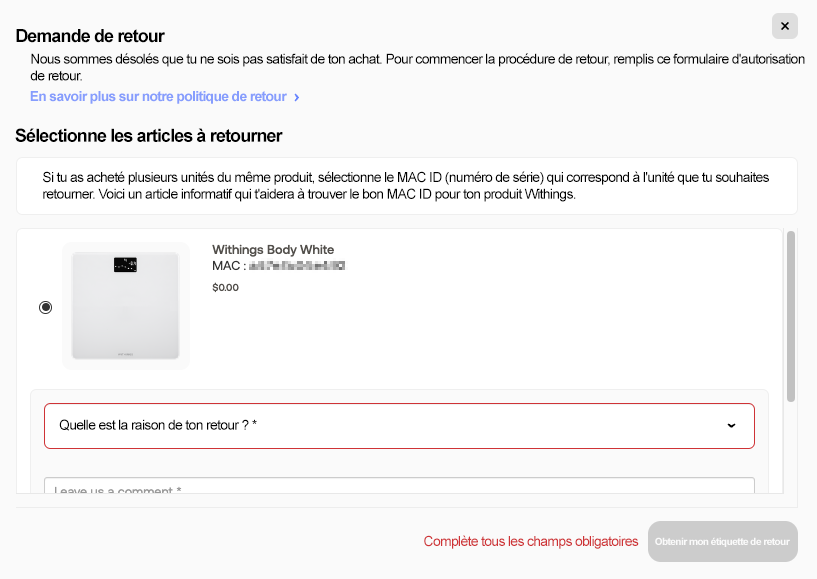Close the Demande de retour dialog
This screenshot has height=579, width=817.
click(785, 26)
